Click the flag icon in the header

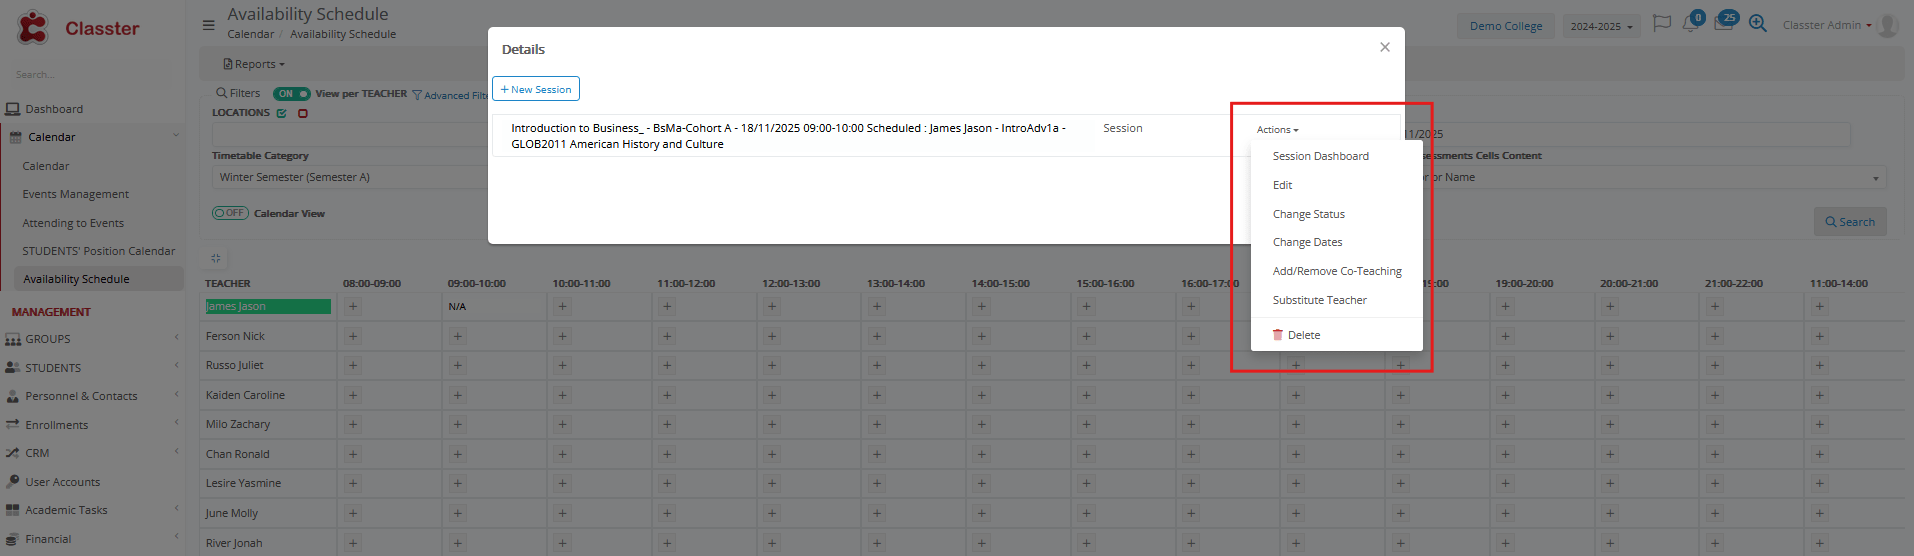point(1661,24)
